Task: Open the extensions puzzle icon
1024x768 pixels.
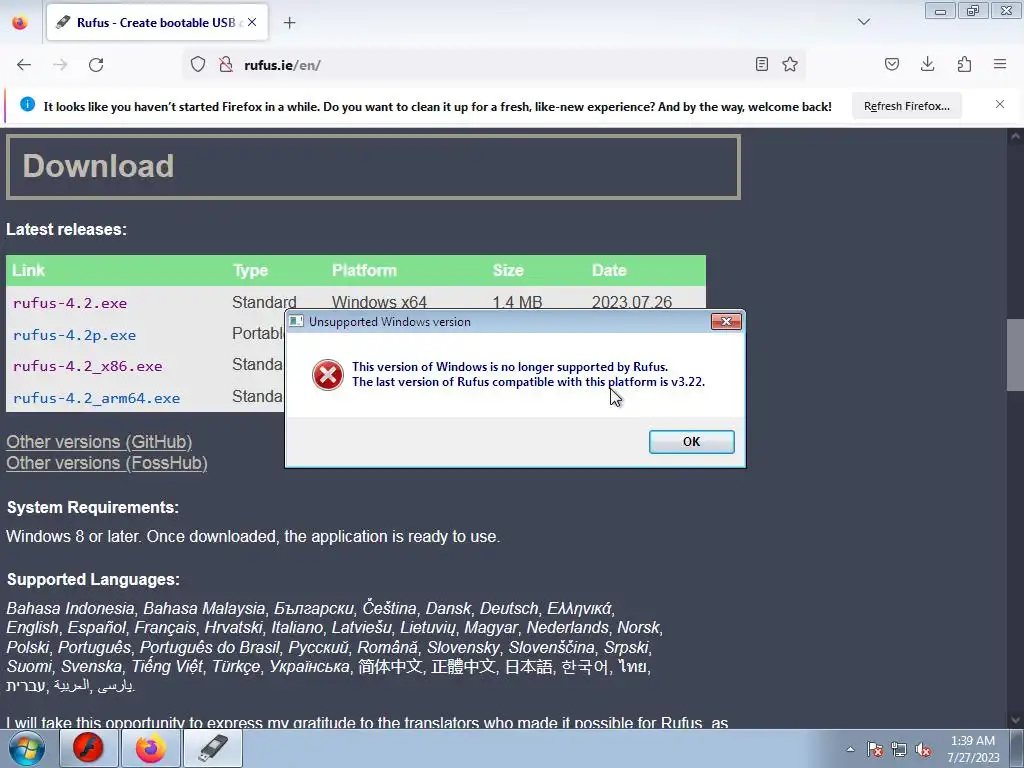Action: pyautogui.click(x=964, y=64)
